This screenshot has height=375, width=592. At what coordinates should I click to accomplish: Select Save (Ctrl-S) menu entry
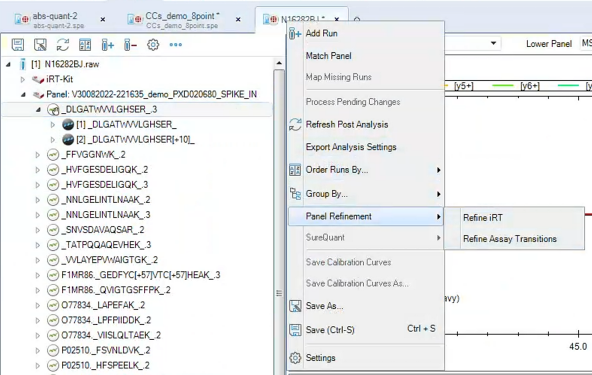click(x=365, y=330)
